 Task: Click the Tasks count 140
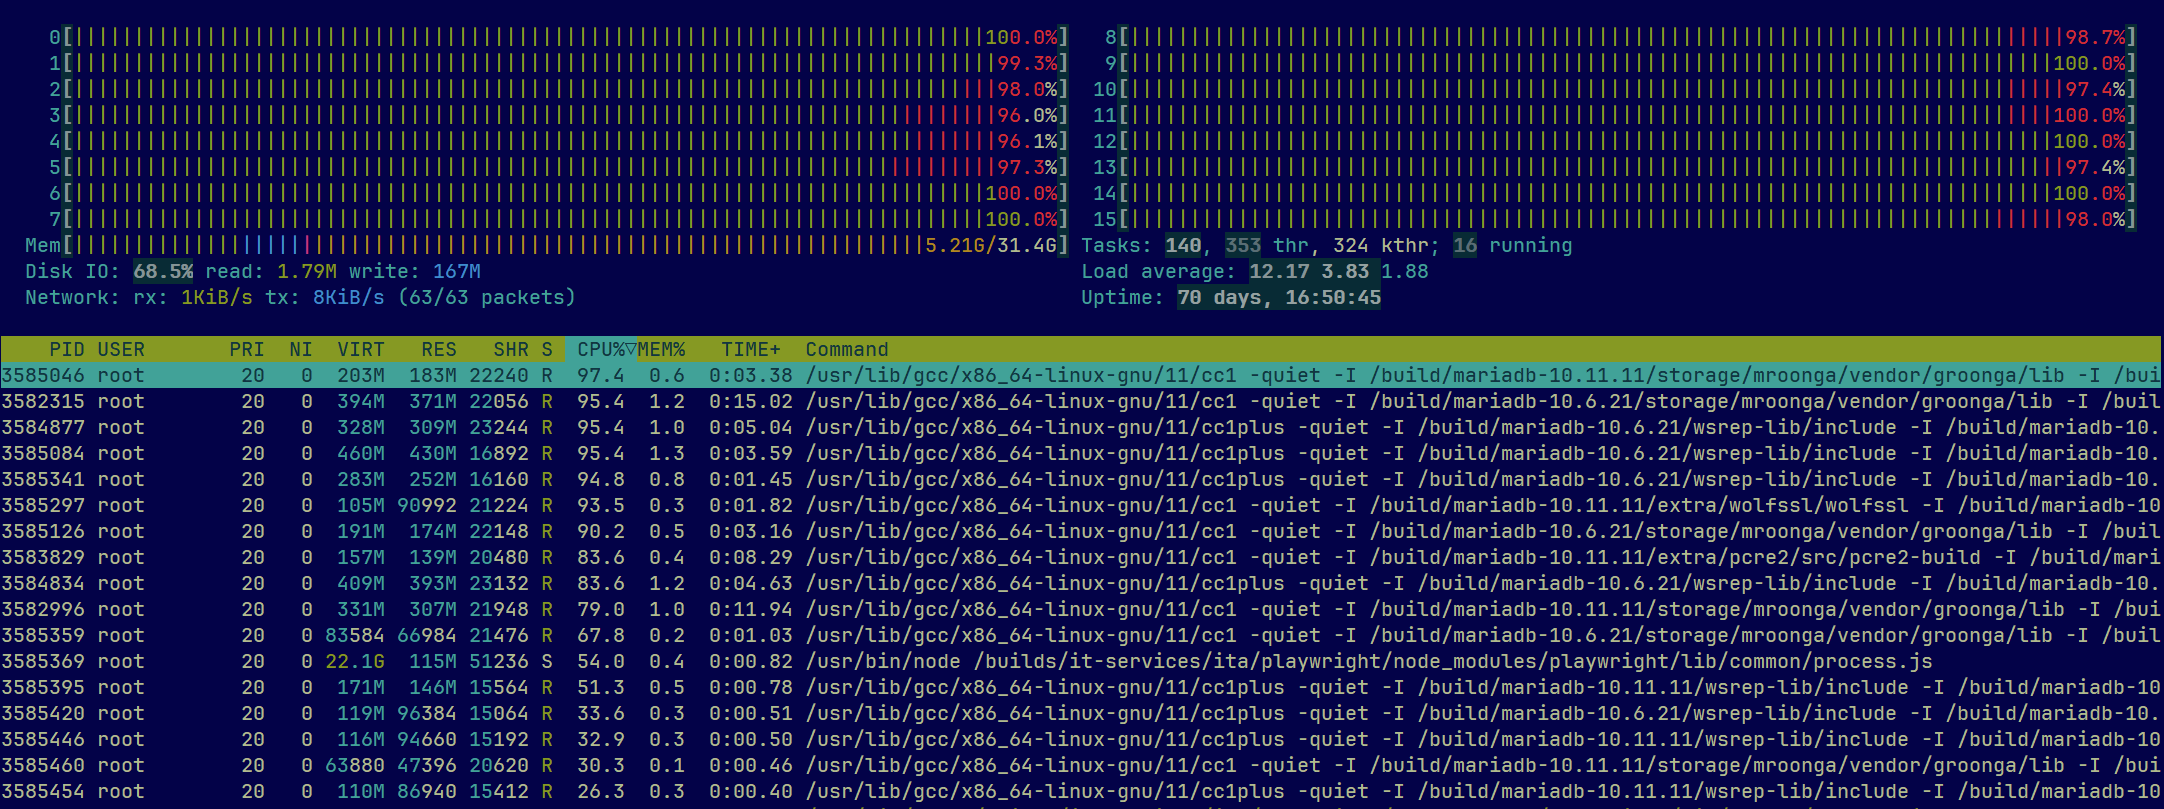tap(1183, 245)
